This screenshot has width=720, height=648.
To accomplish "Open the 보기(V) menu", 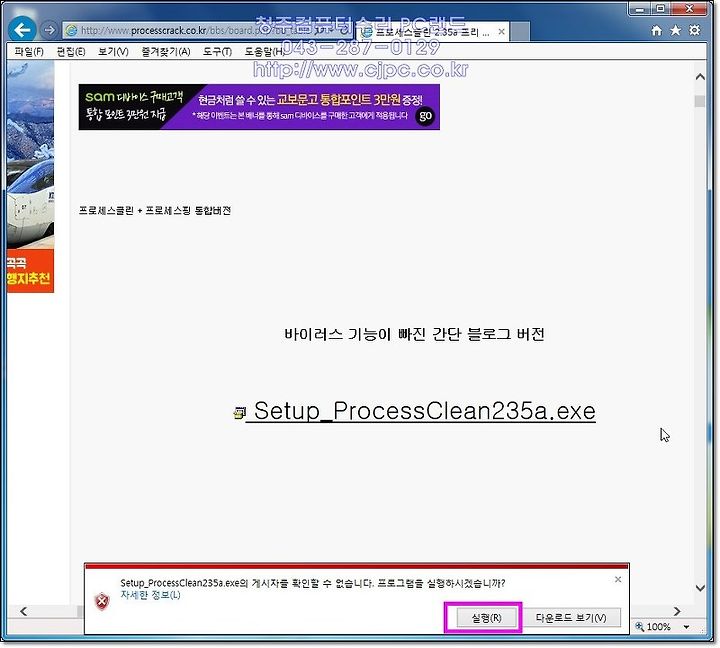I will pos(113,51).
